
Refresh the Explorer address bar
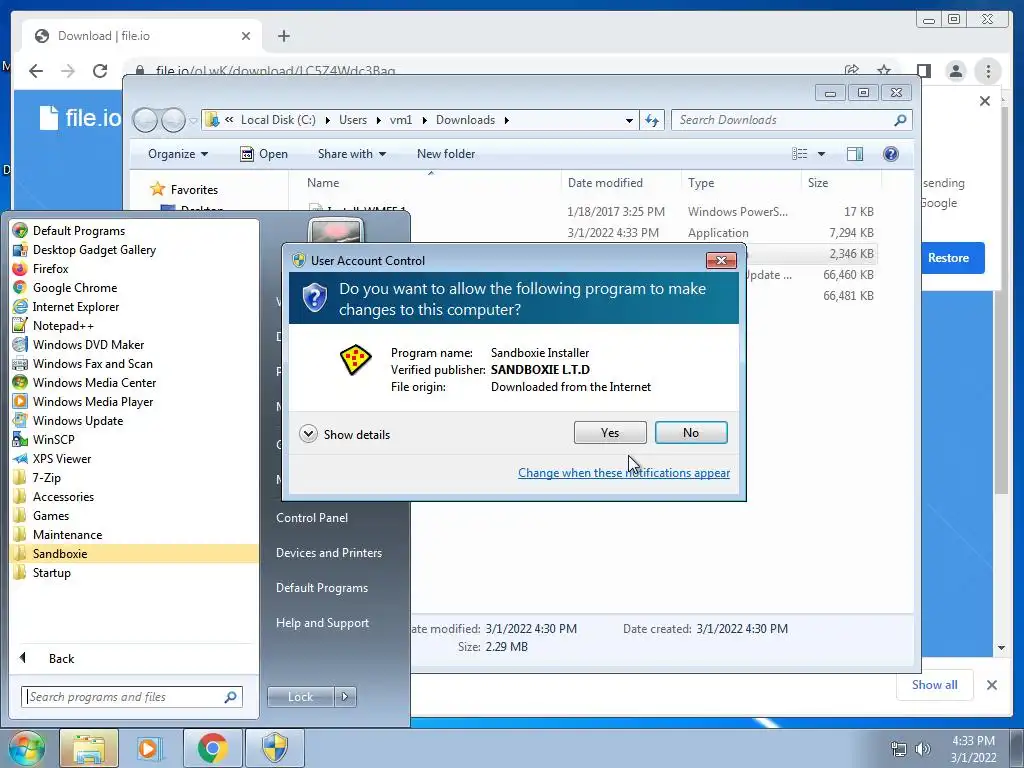pyautogui.click(x=652, y=120)
